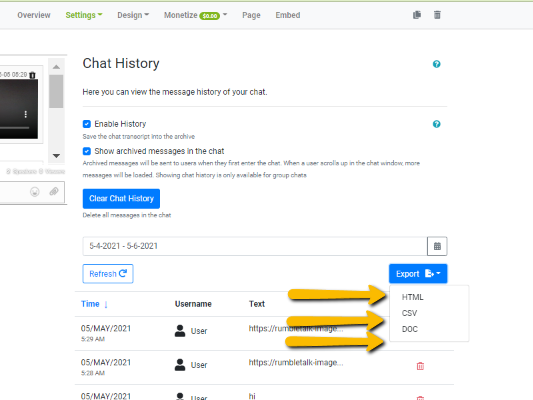
Task: Select HTML export option
Action: [x=412, y=297]
